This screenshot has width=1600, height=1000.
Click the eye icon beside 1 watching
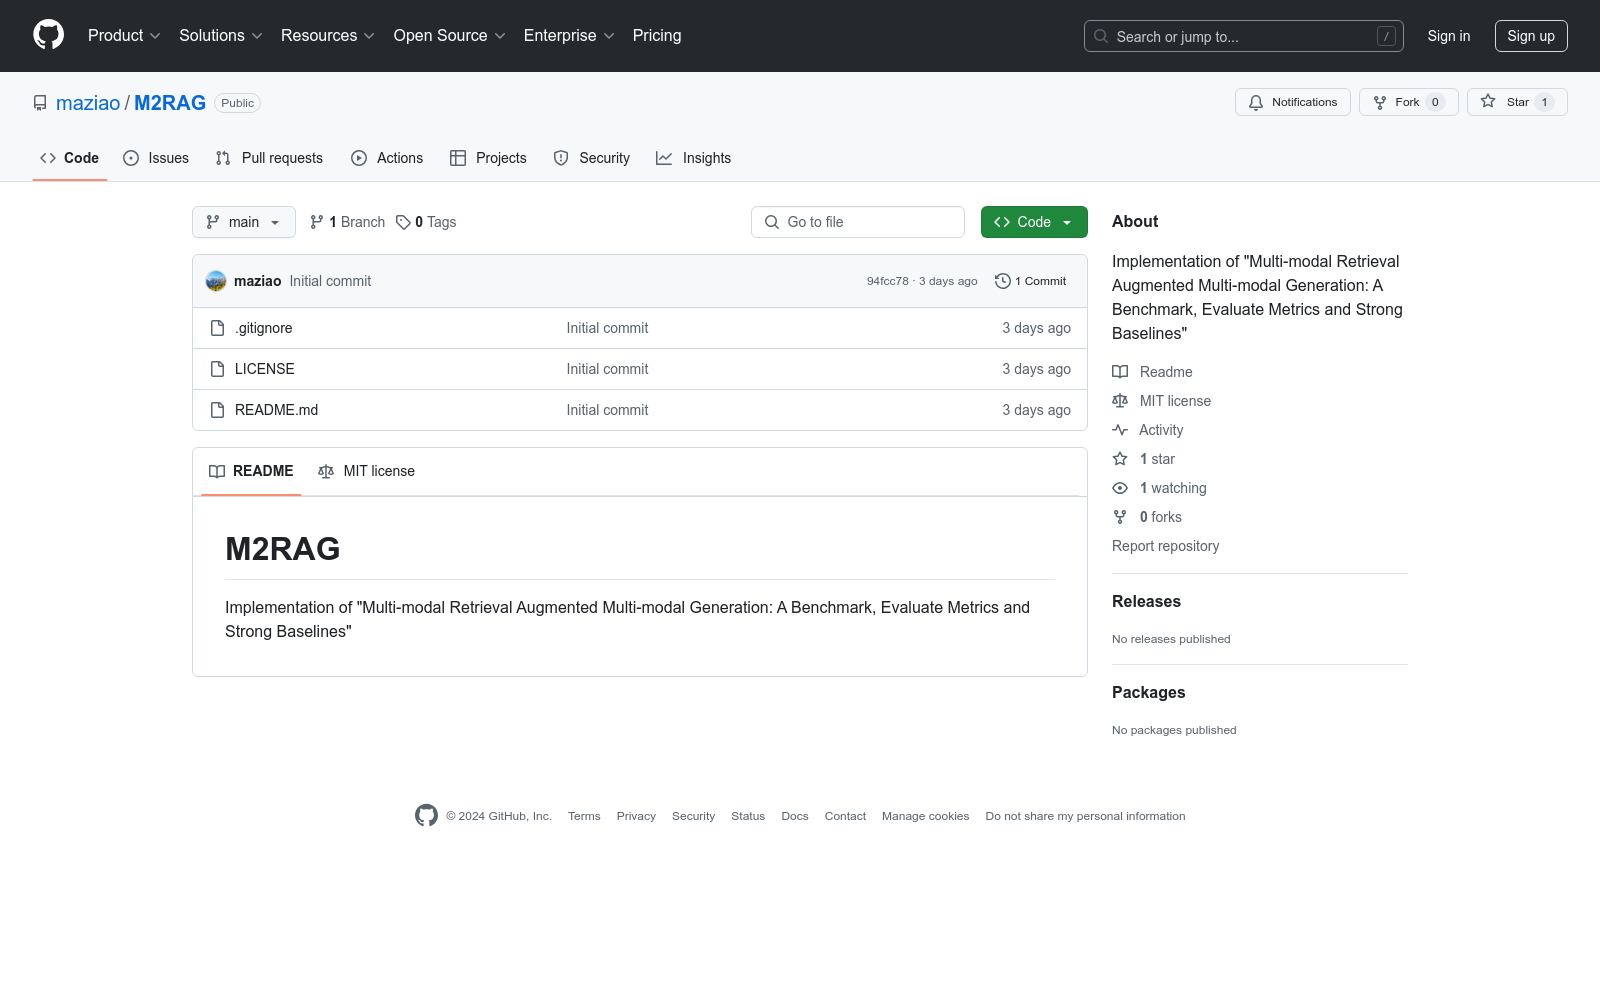click(1120, 488)
